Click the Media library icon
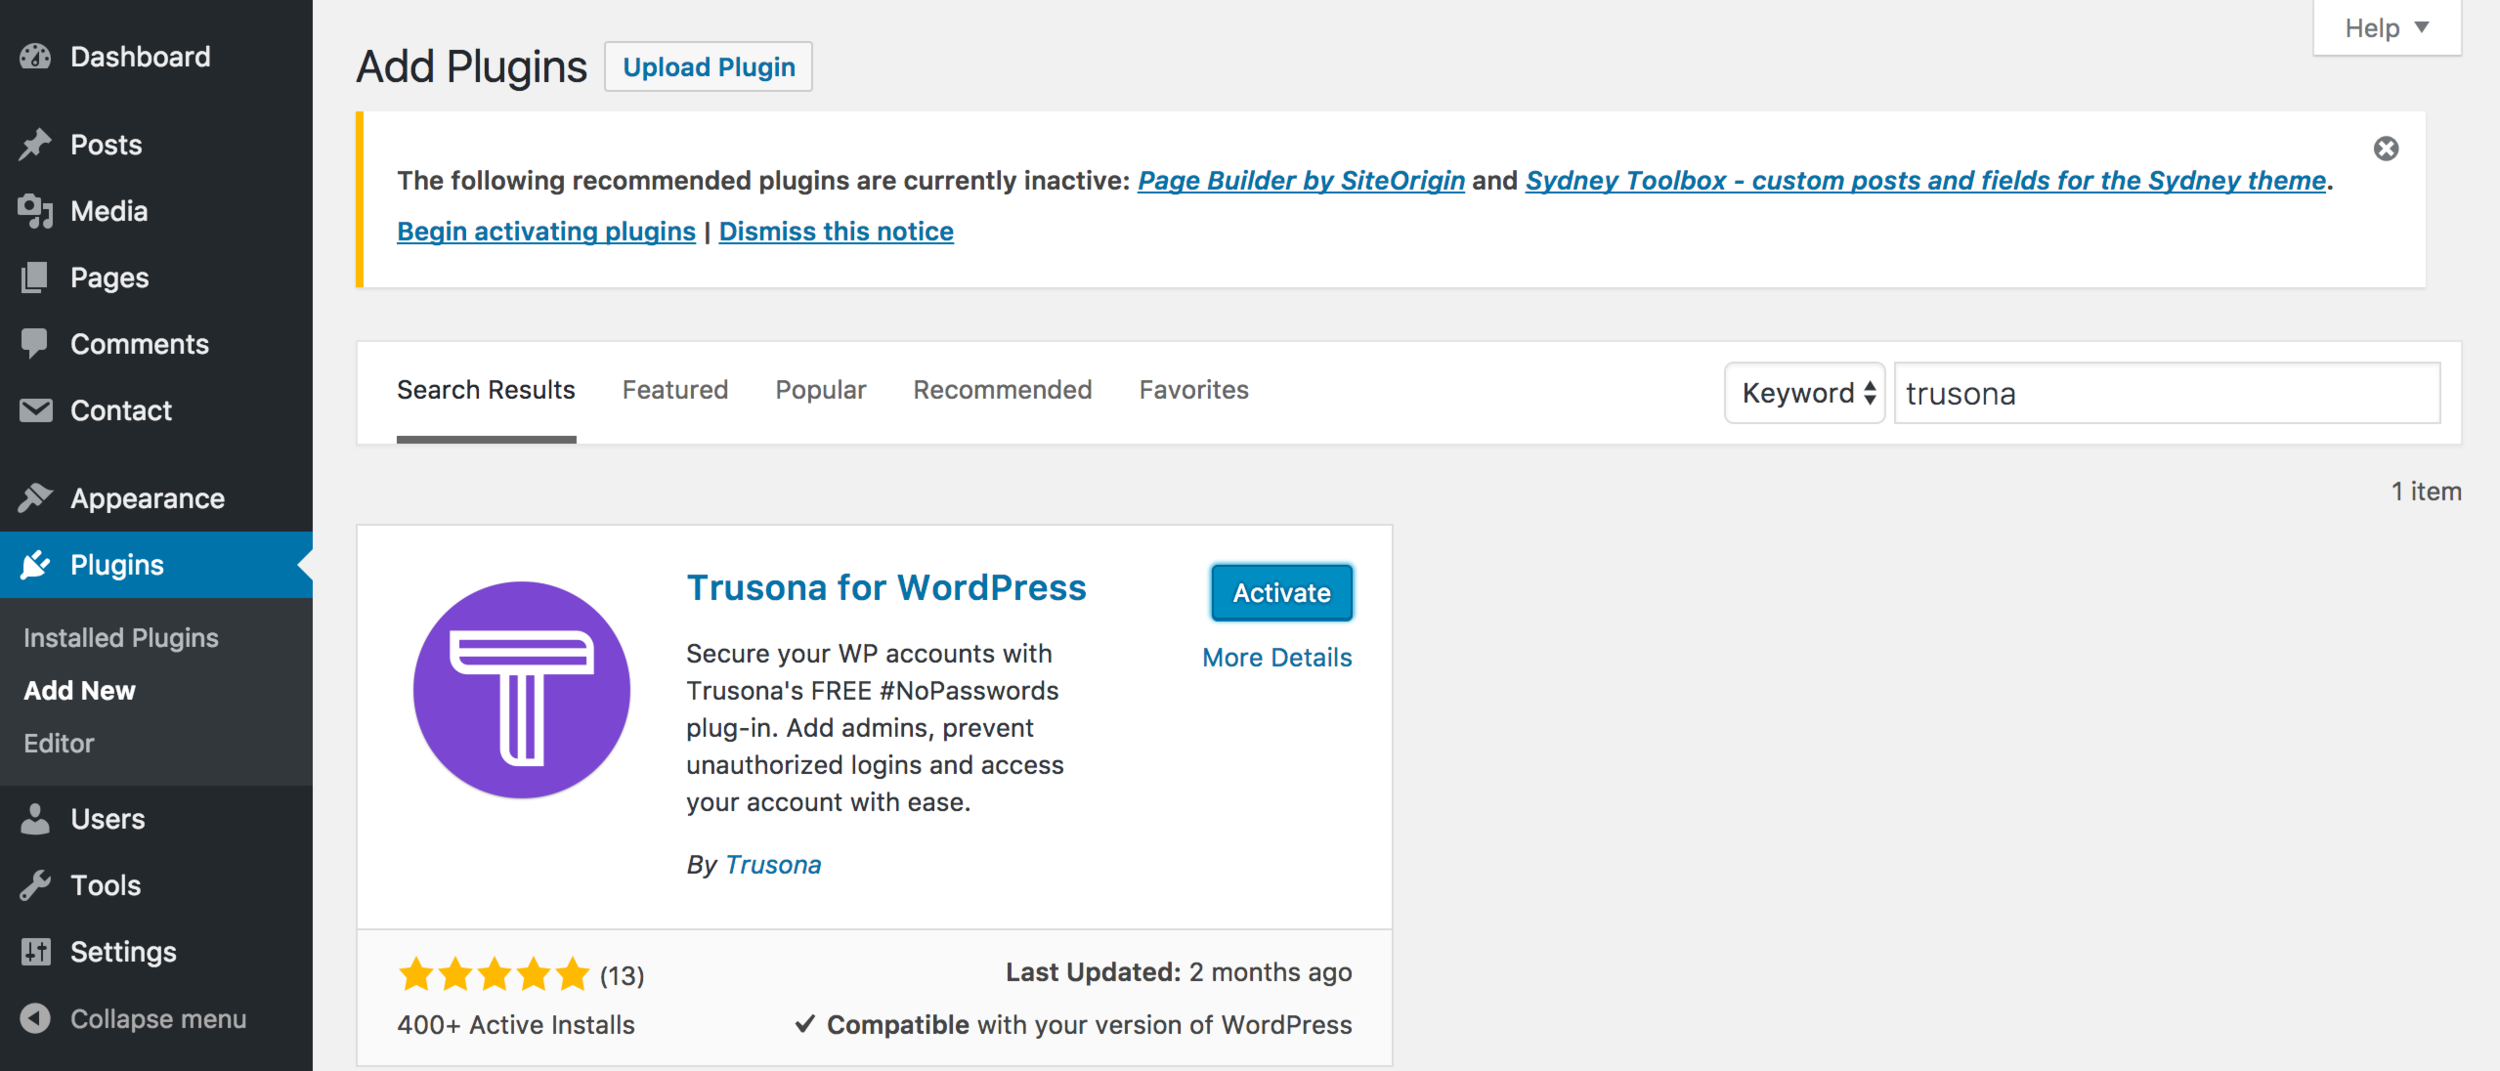This screenshot has height=1071, width=2500. [35, 211]
